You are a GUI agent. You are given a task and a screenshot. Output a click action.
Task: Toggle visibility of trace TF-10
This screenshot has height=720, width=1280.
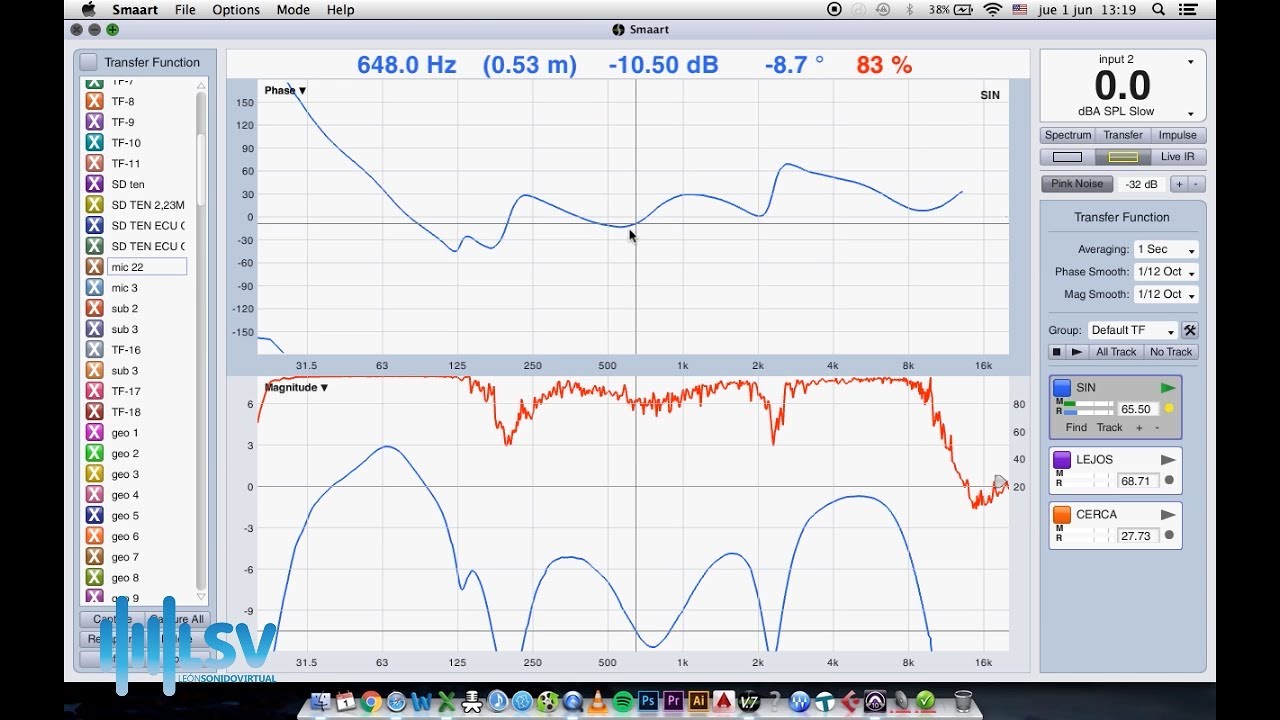click(x=94, y=143)
